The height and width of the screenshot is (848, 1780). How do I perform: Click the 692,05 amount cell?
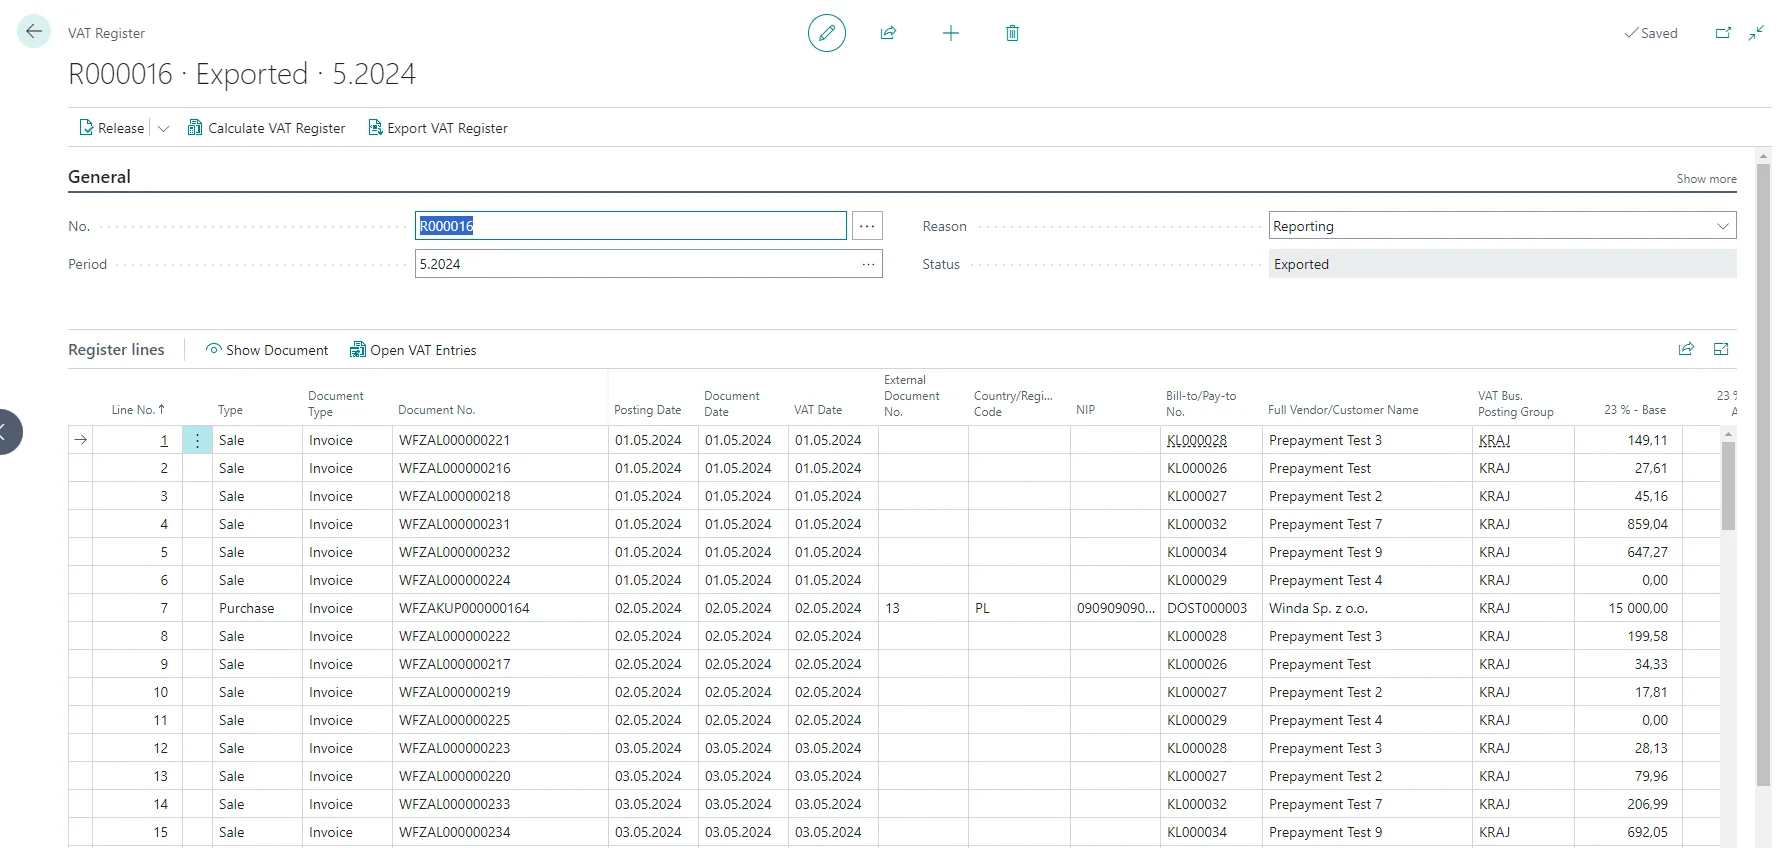click(1647, 832)
